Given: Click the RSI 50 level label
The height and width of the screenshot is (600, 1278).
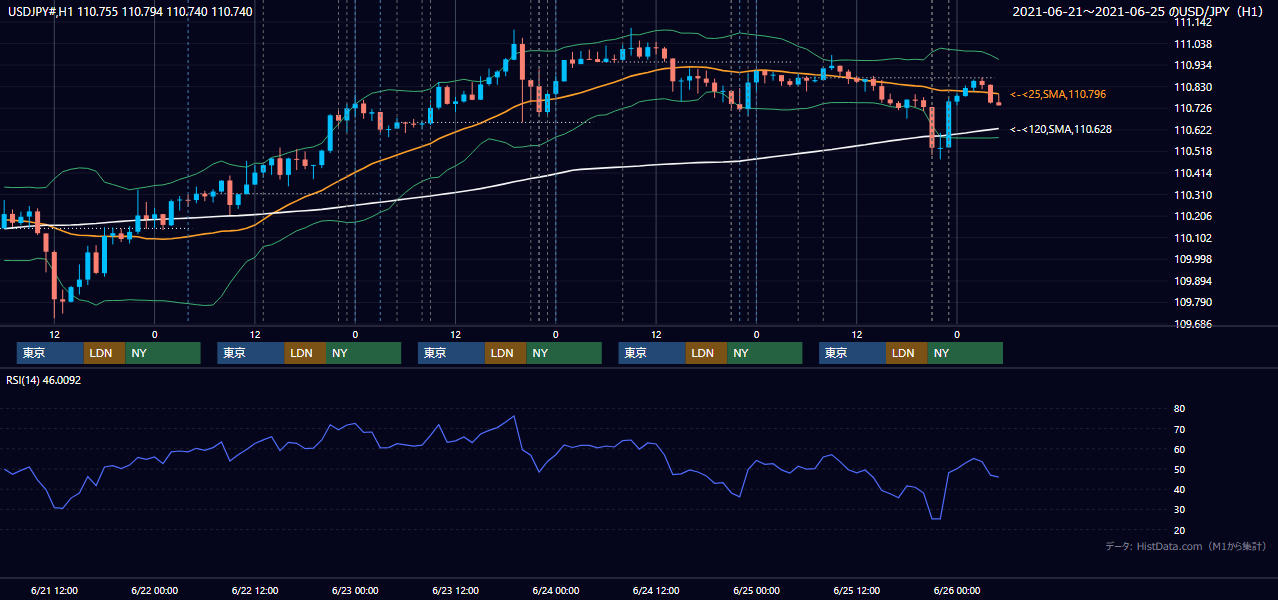Looking at the screenshot, I should [1179, 469].
